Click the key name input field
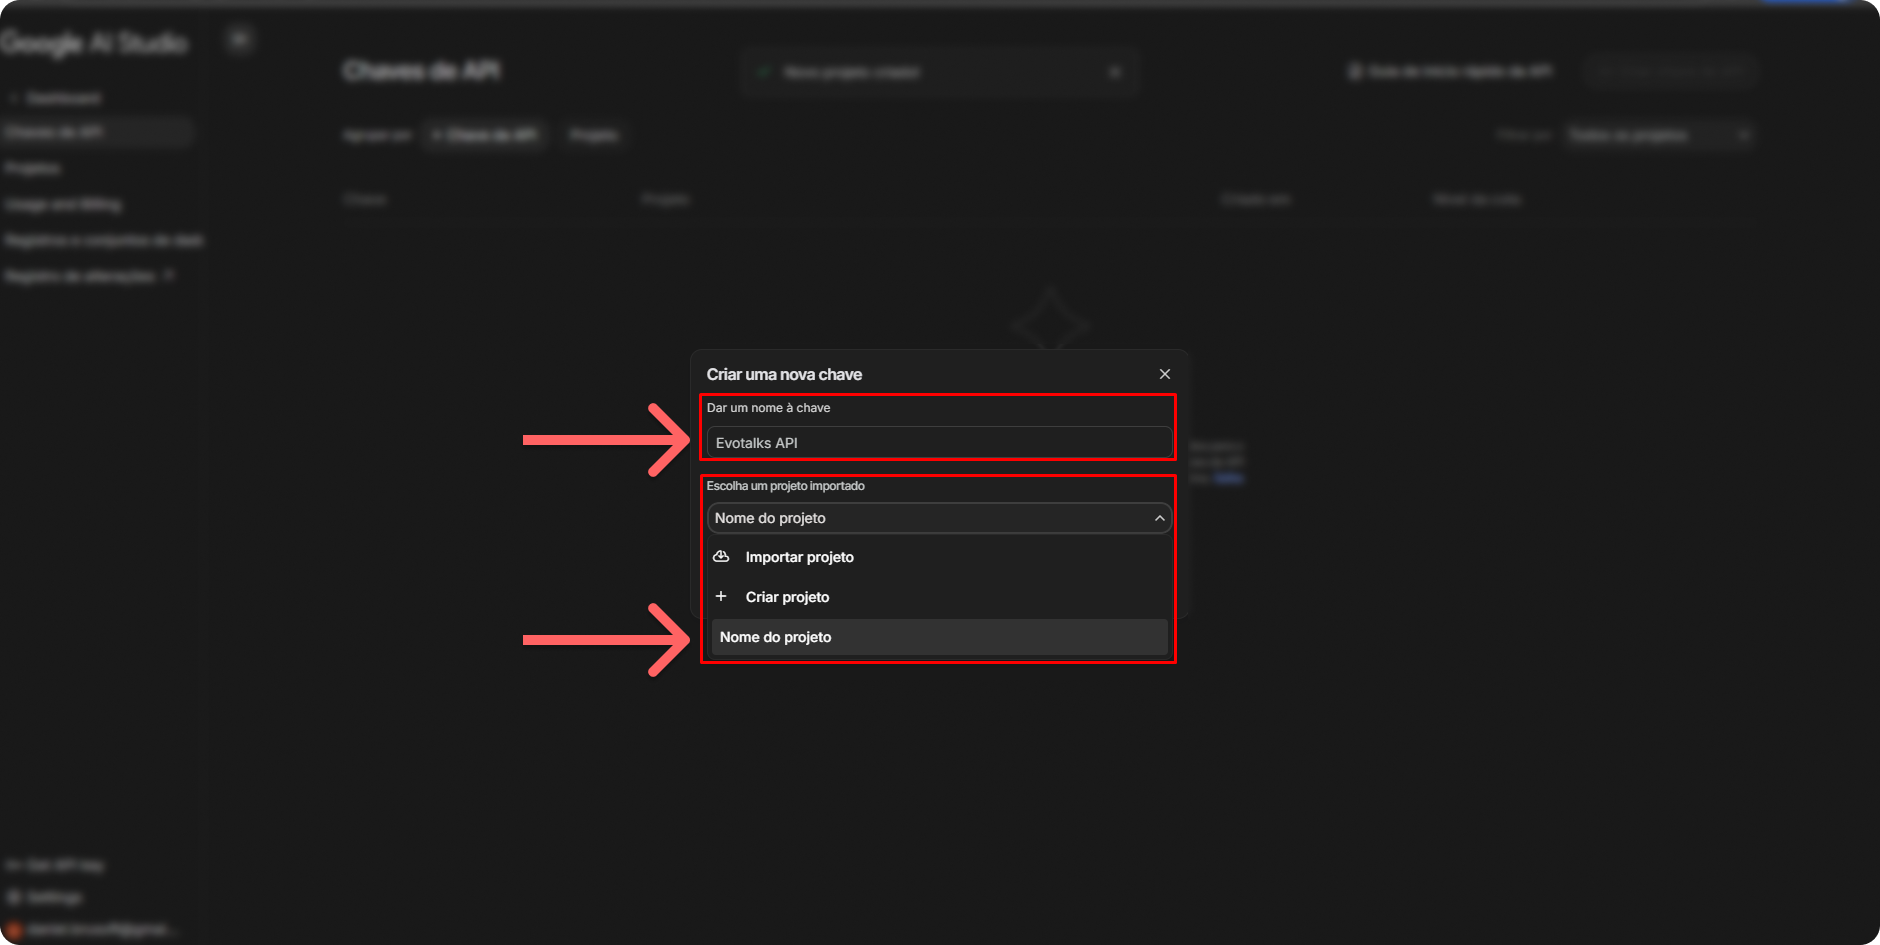The image size is (1880, 945). pos(938,443)
